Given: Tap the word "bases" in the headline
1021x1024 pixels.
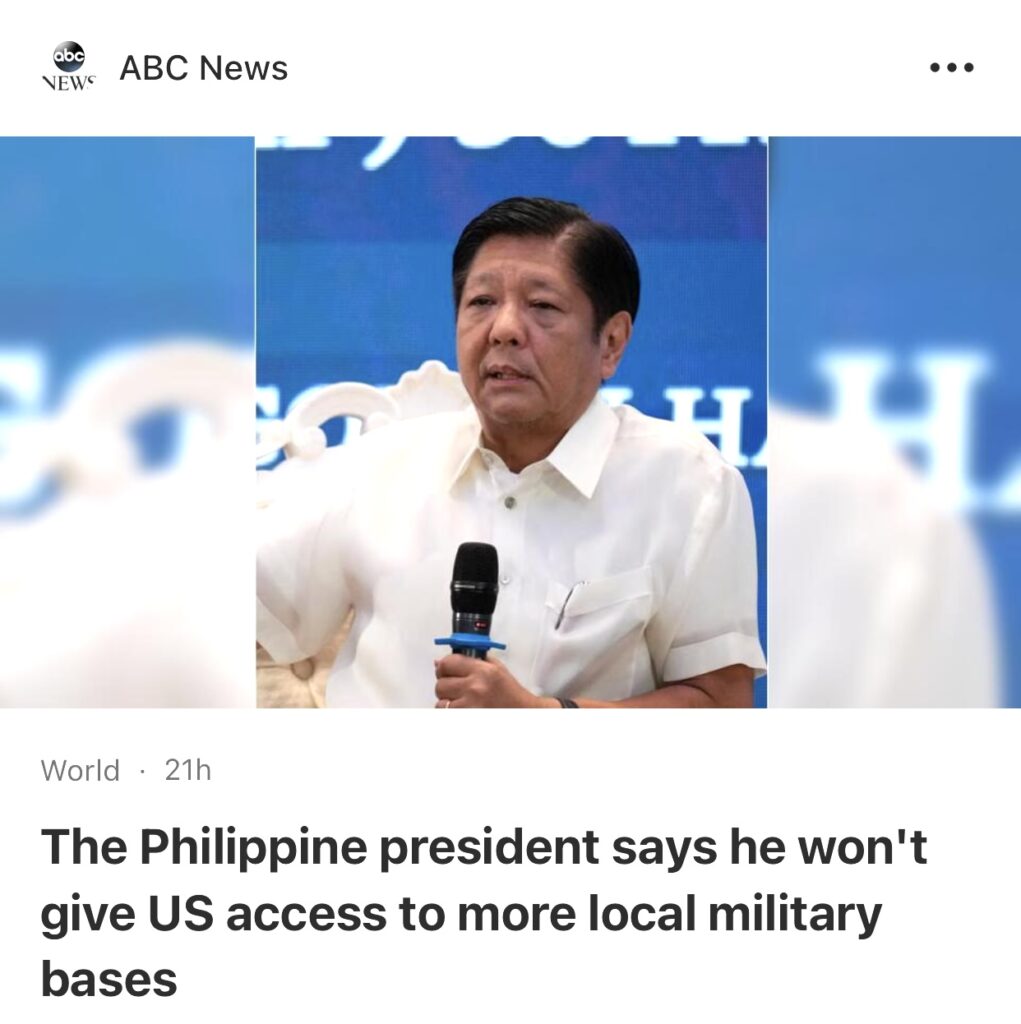Looking at the screenshot, I should coord(108,980).
